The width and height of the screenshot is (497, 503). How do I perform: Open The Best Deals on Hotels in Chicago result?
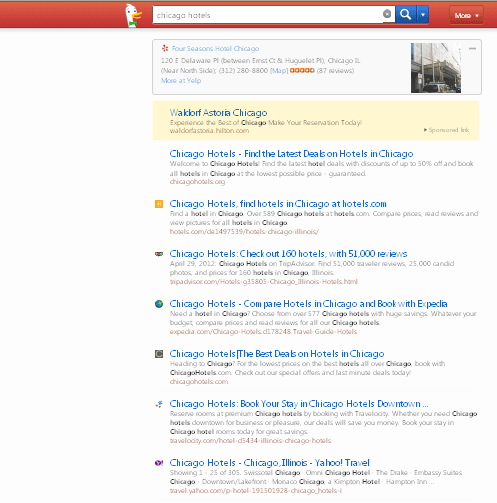point(277,354)
